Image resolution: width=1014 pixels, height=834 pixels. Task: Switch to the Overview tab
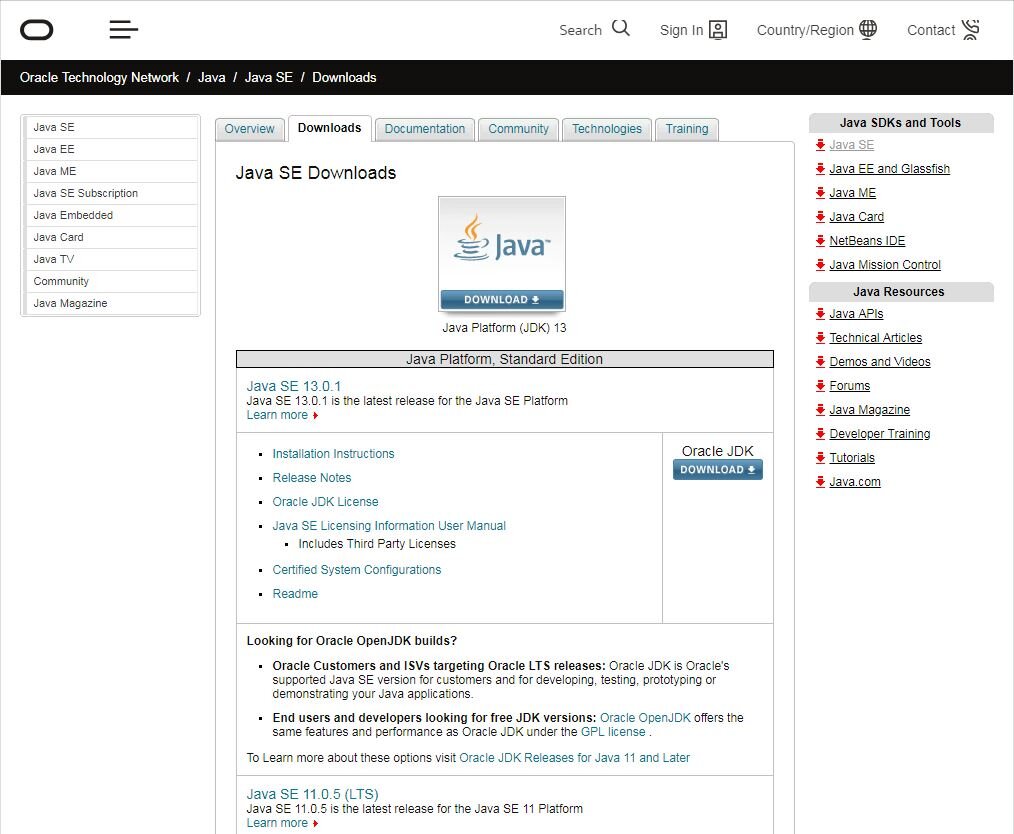tap(249, 129)
